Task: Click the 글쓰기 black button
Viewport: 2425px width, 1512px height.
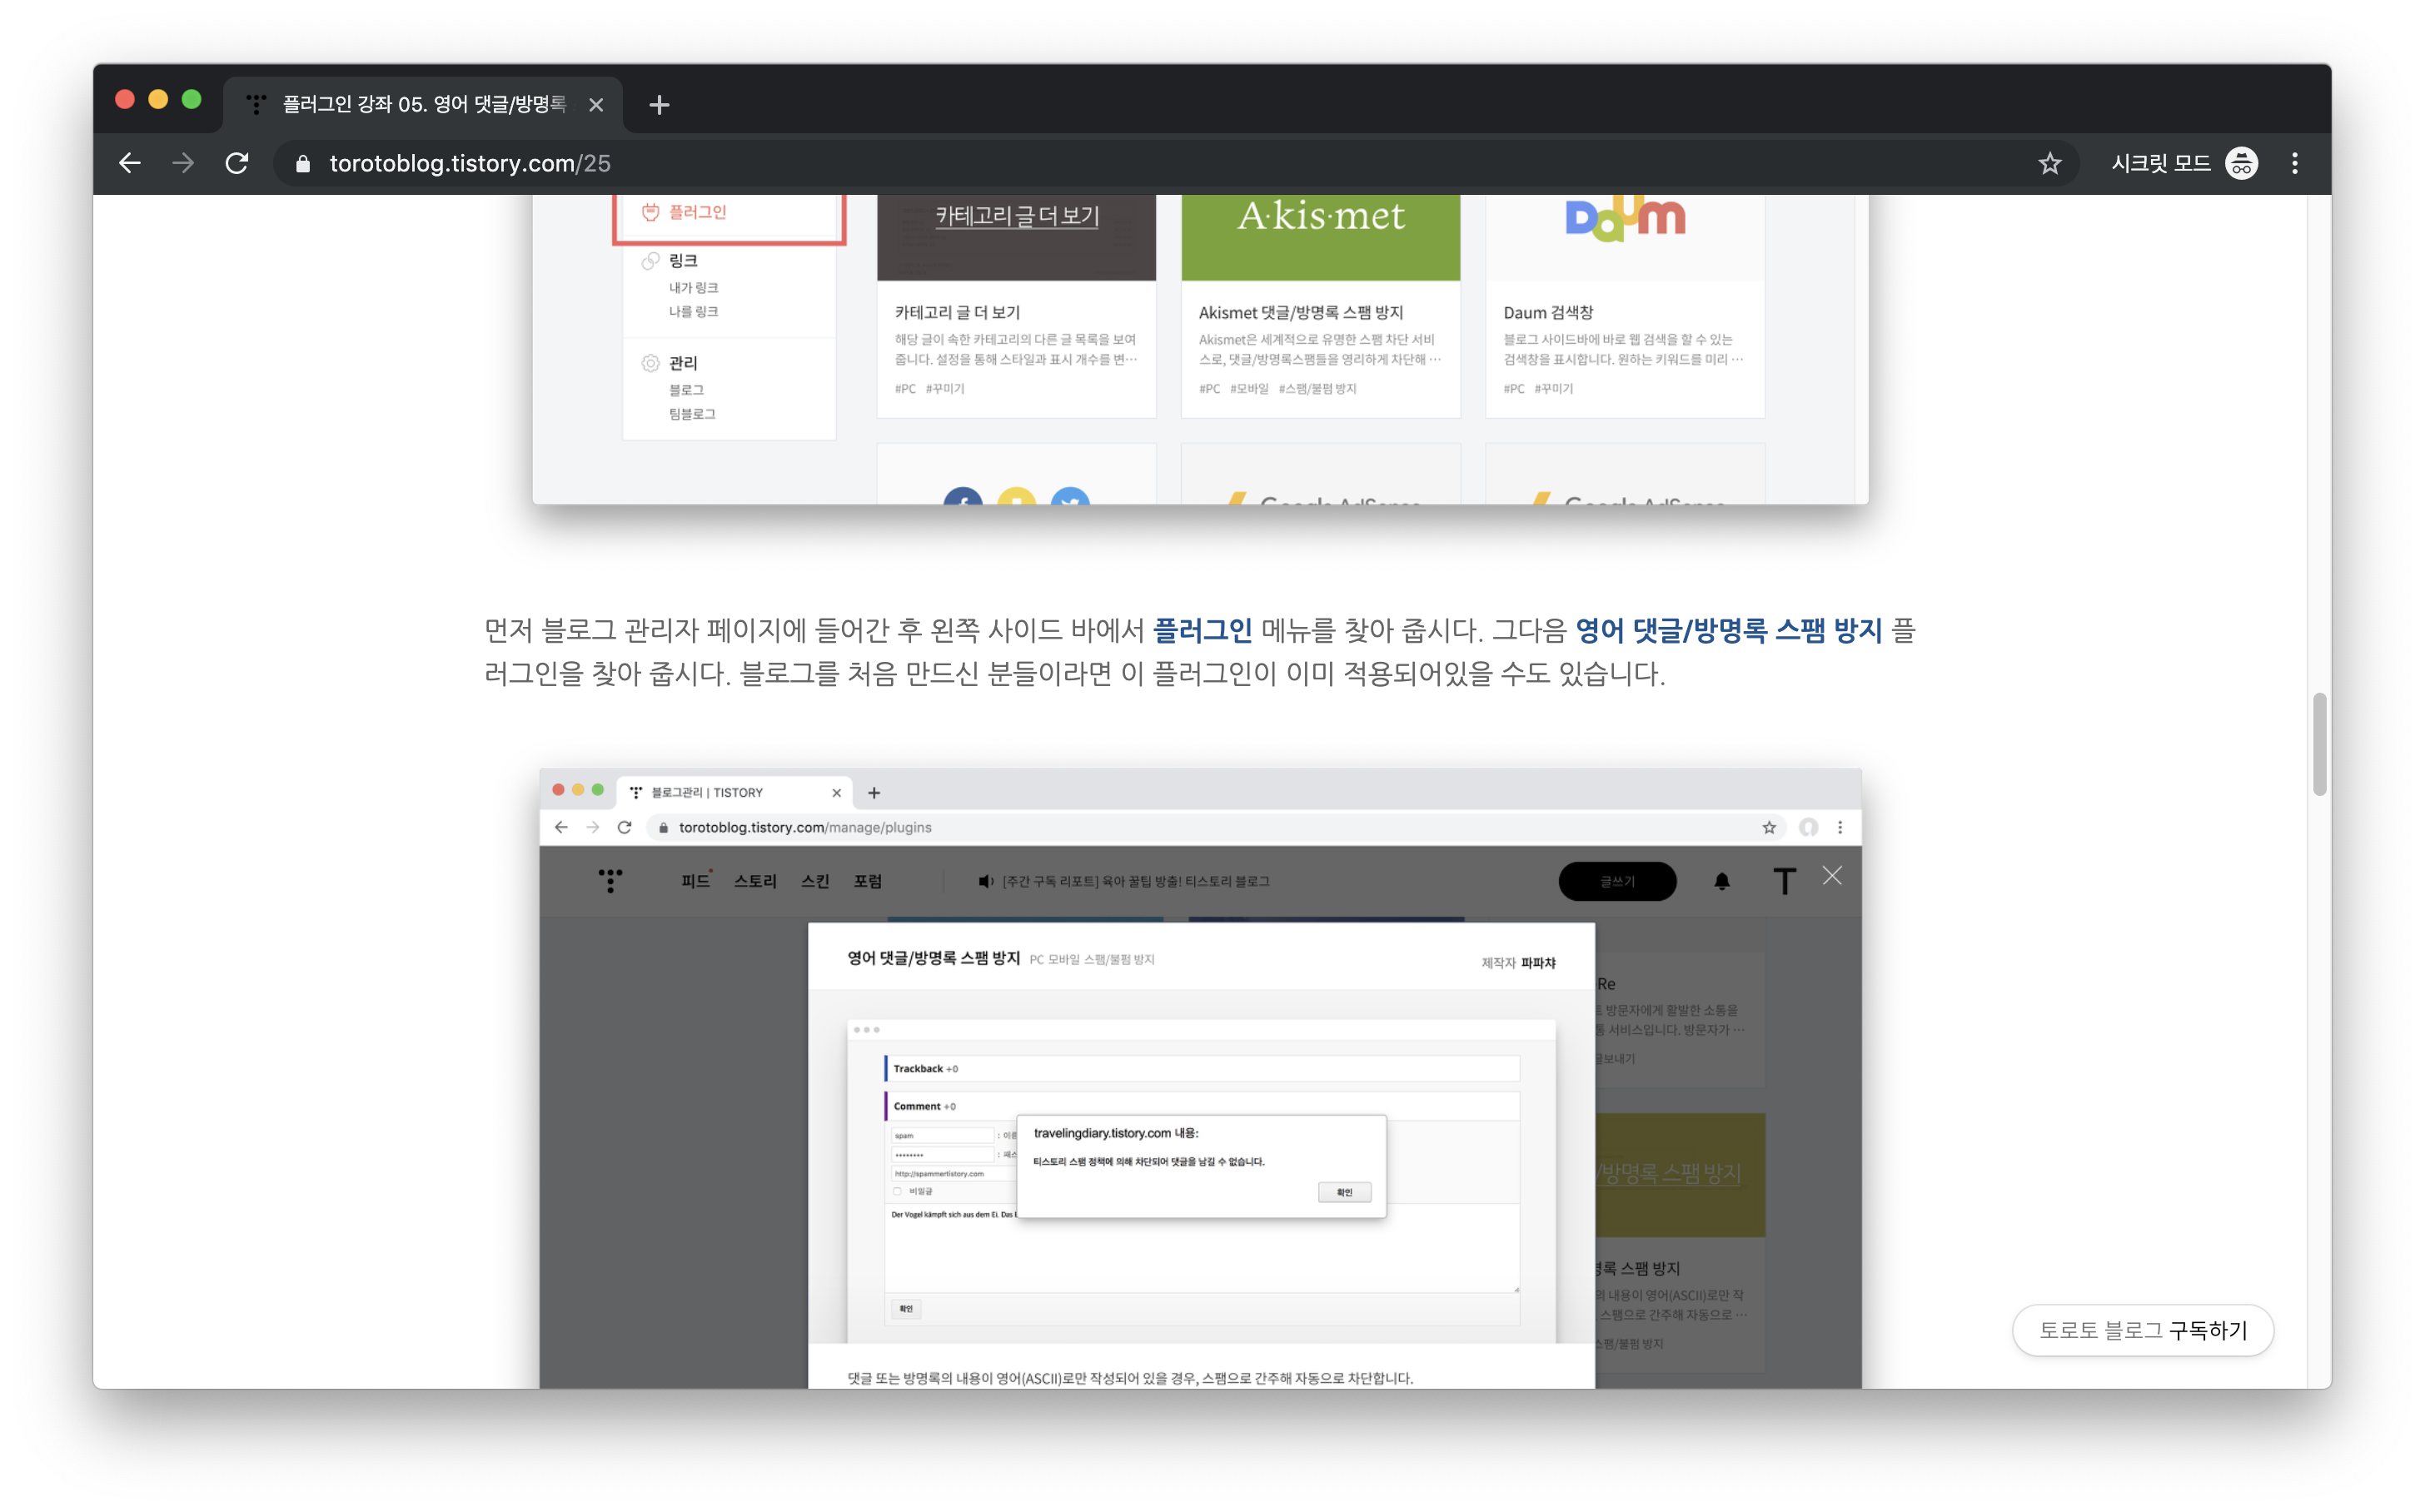Action: 1617,881
